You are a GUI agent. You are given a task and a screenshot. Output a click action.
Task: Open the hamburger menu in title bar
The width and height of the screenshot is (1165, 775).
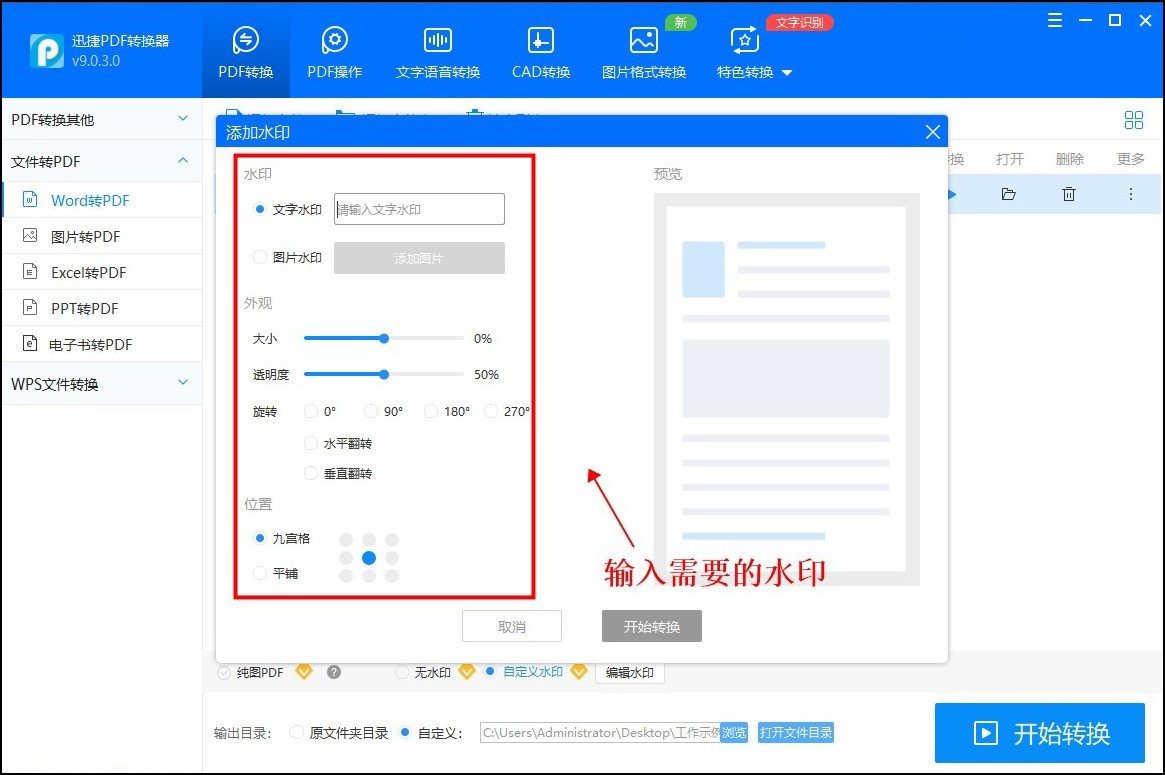point(1054,19)
